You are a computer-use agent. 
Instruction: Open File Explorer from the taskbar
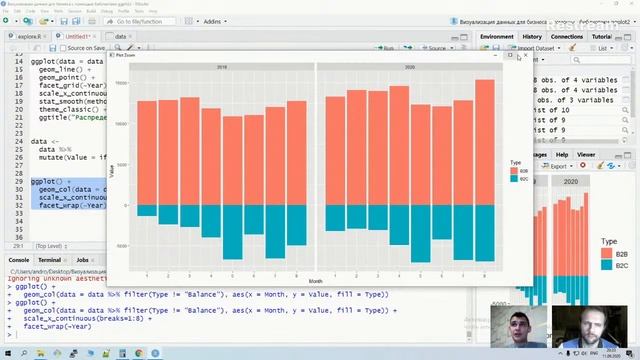pos(40,353)
